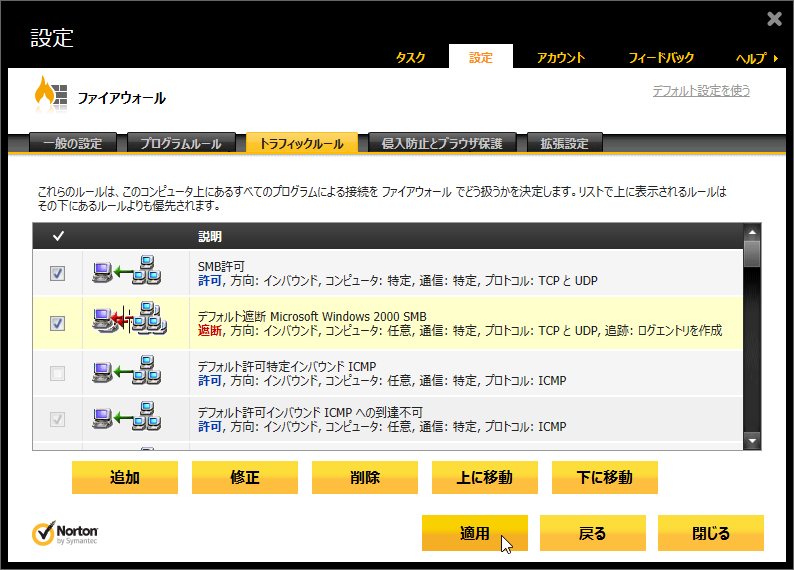Toggle the SMB許可 rule checkbox

[x=58, y=273]
